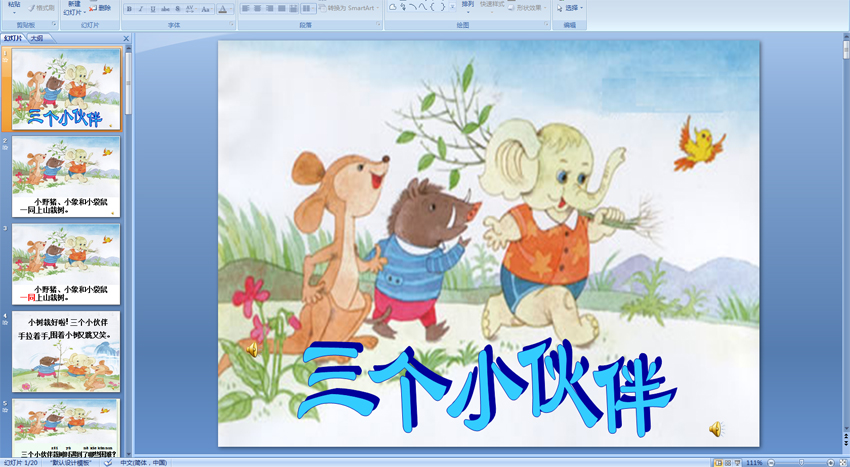Screen dimensions: 850x467
Task: Pick the font color (A) button
Action: click(x=223, y=9)
